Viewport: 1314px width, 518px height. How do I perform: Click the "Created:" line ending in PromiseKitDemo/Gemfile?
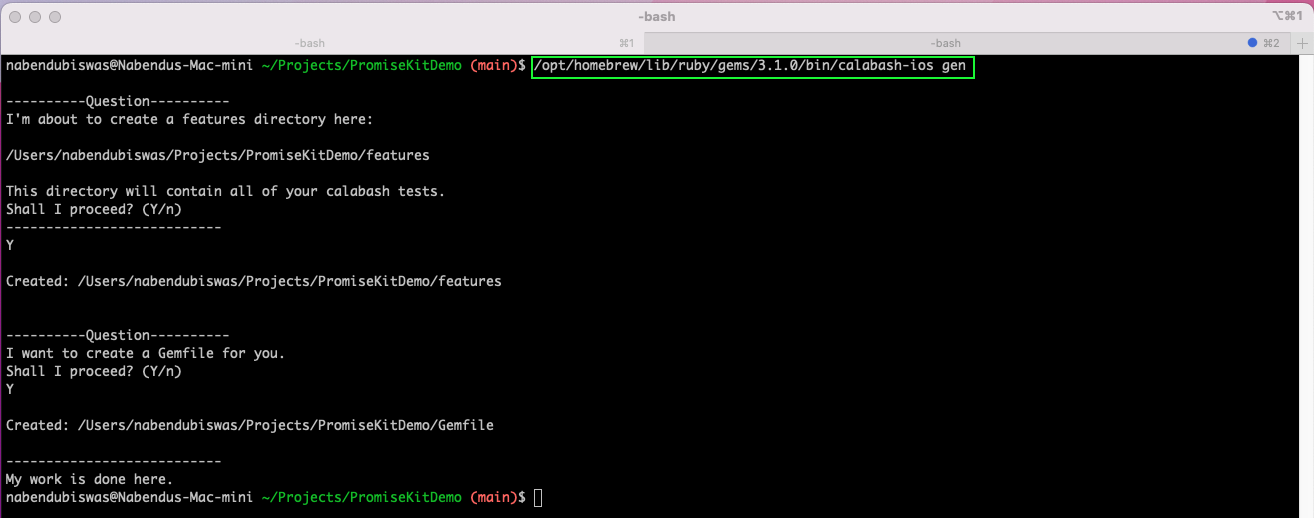click(x=250, y=425)
